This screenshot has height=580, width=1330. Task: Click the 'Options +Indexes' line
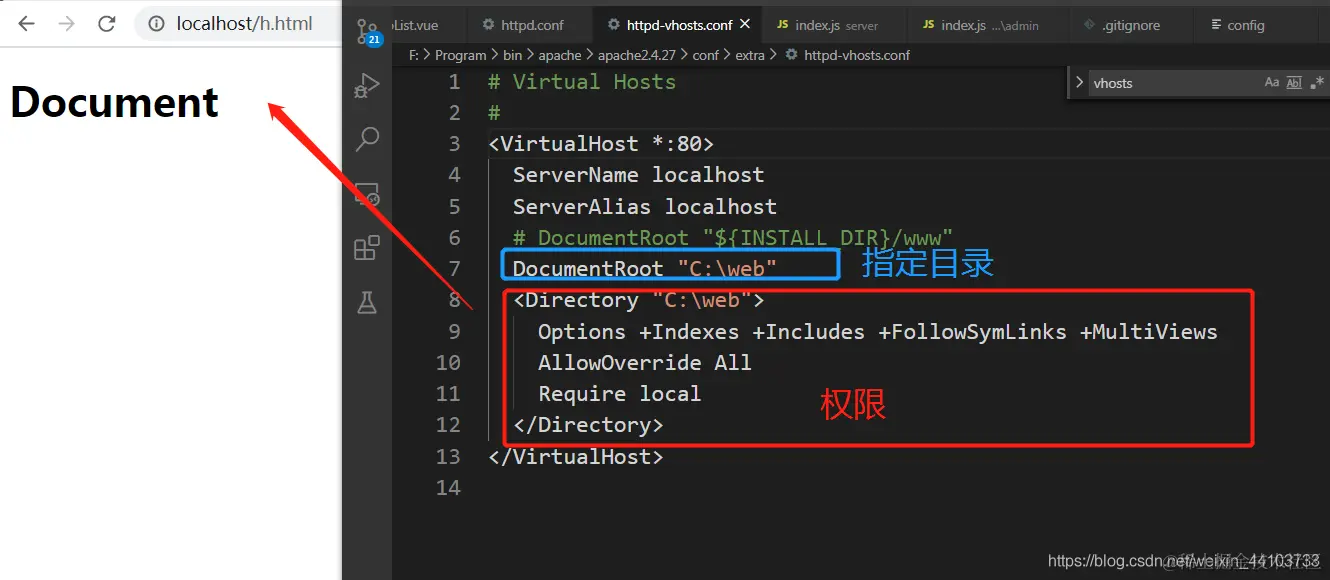(878, 332)
